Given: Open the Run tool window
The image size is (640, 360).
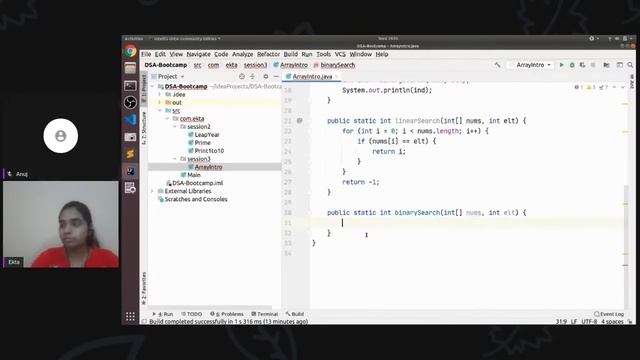Looking at the screenshot, I should pyautogui.click(x=163, y=314).
